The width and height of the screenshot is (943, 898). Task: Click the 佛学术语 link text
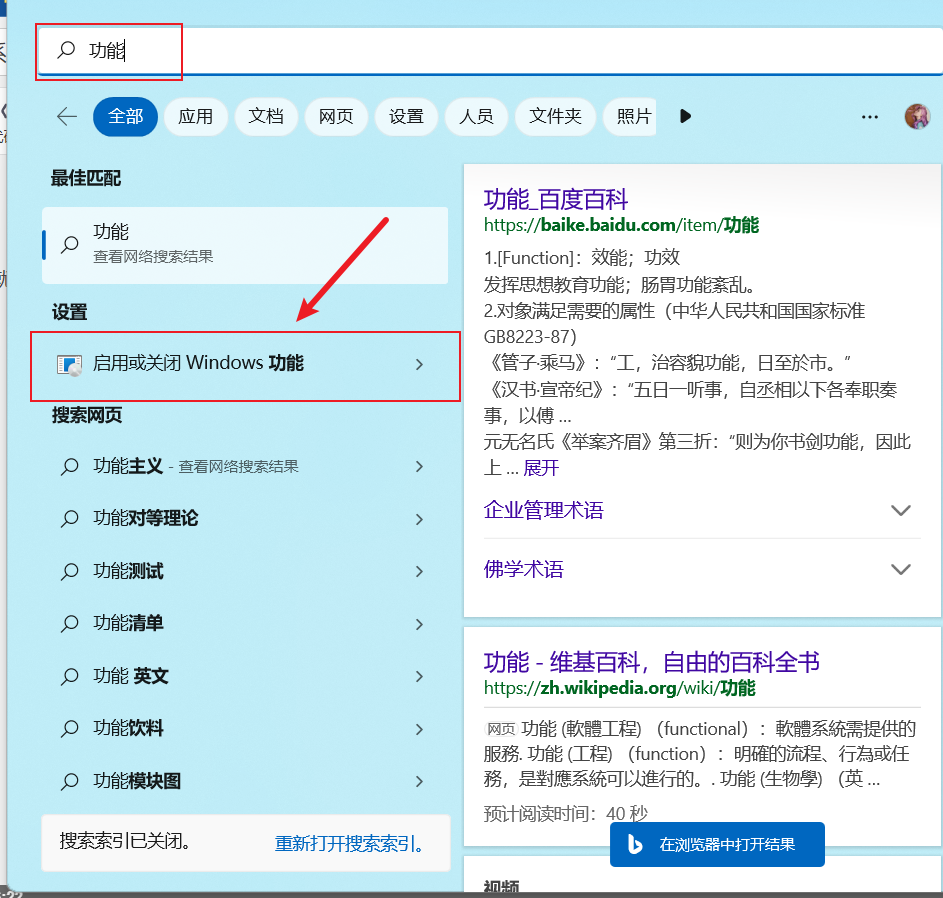(x=523, y=569)
